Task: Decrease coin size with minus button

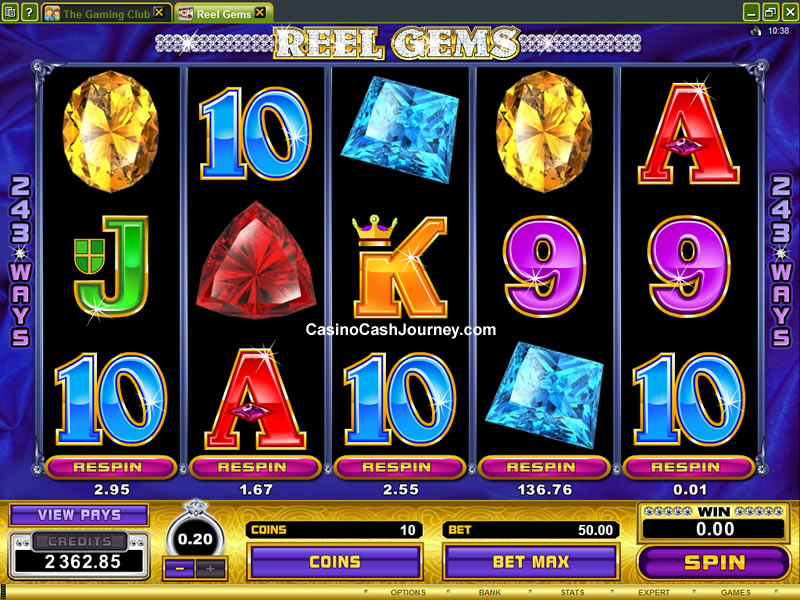Action: coord(180,568)
